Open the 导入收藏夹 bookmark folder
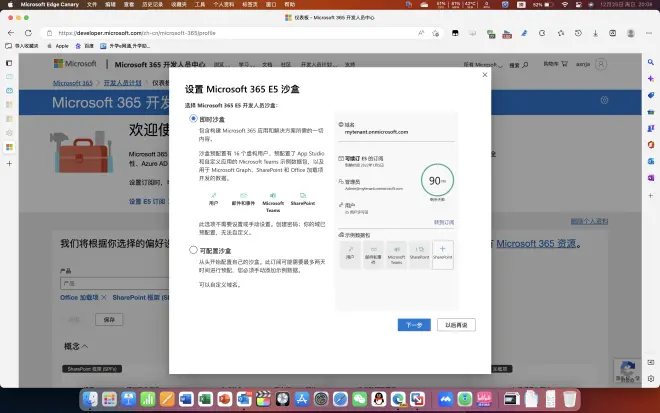This screenshot has height=413, width=660. [x=22, y=46]
